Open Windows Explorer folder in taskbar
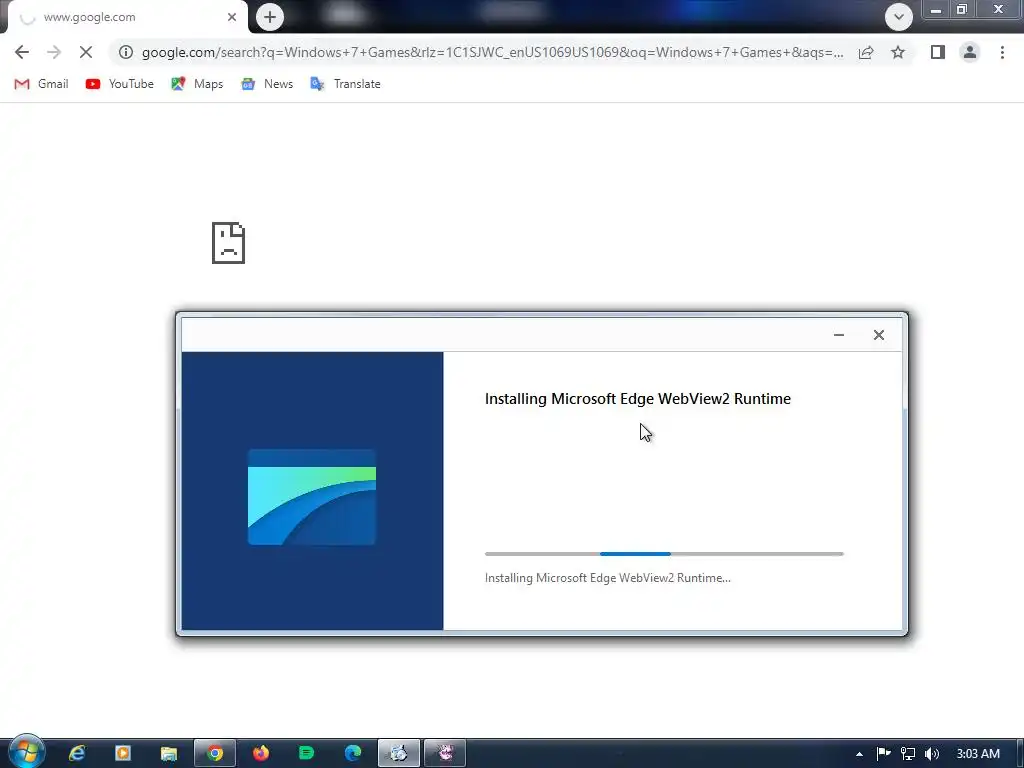 pyautogui.click(x=169, y=754)
